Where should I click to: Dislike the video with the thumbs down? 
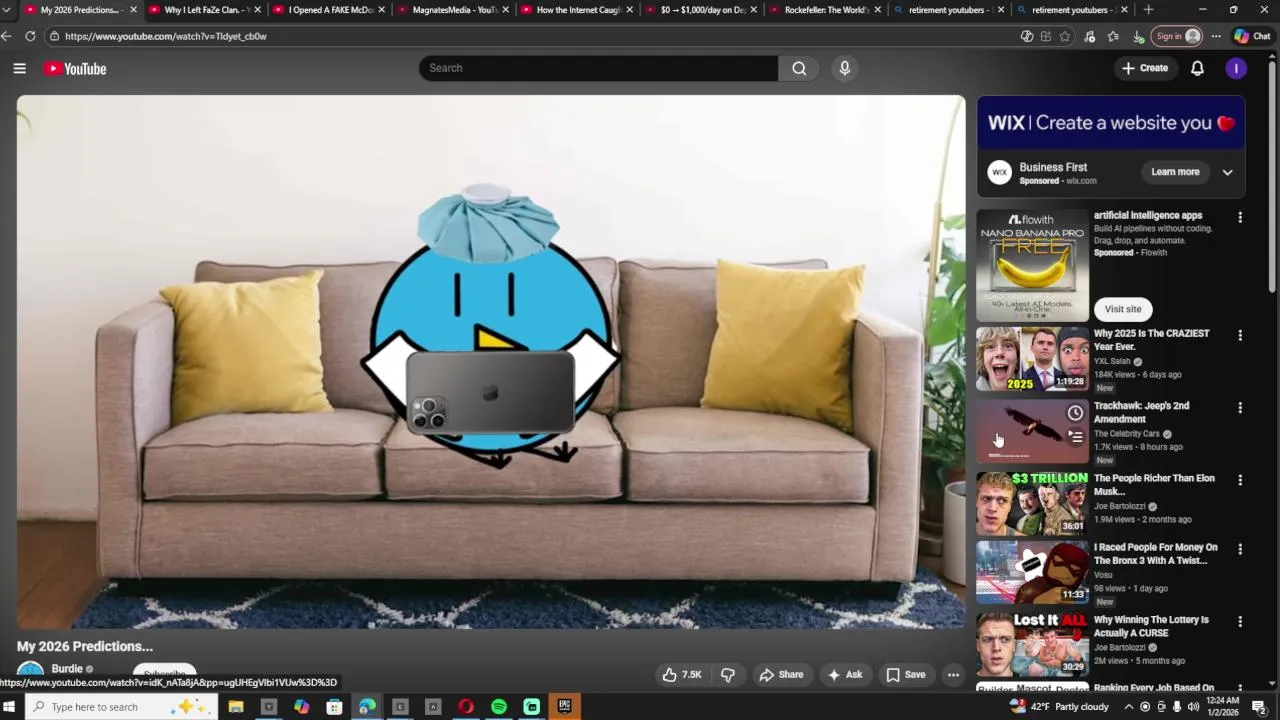tap(728, 675)
